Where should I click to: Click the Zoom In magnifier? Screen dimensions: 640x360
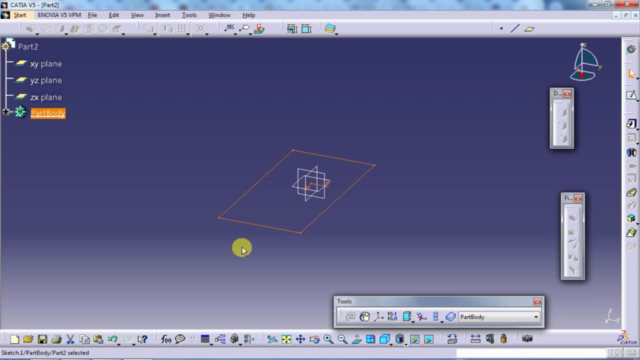[x=328, y=339]
